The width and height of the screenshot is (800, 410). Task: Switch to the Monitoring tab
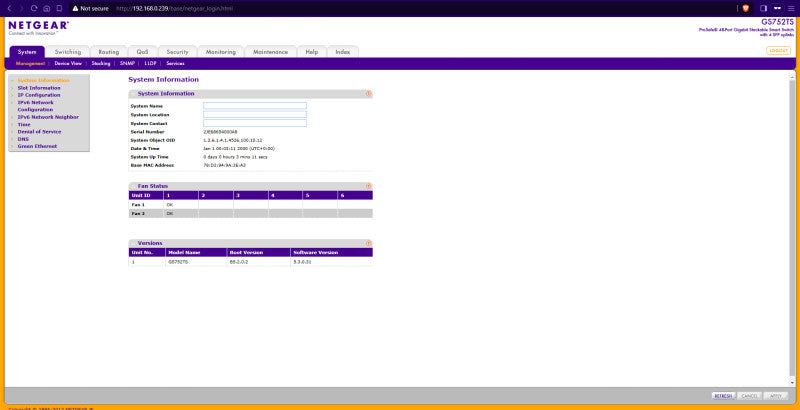tap(220, 52)
